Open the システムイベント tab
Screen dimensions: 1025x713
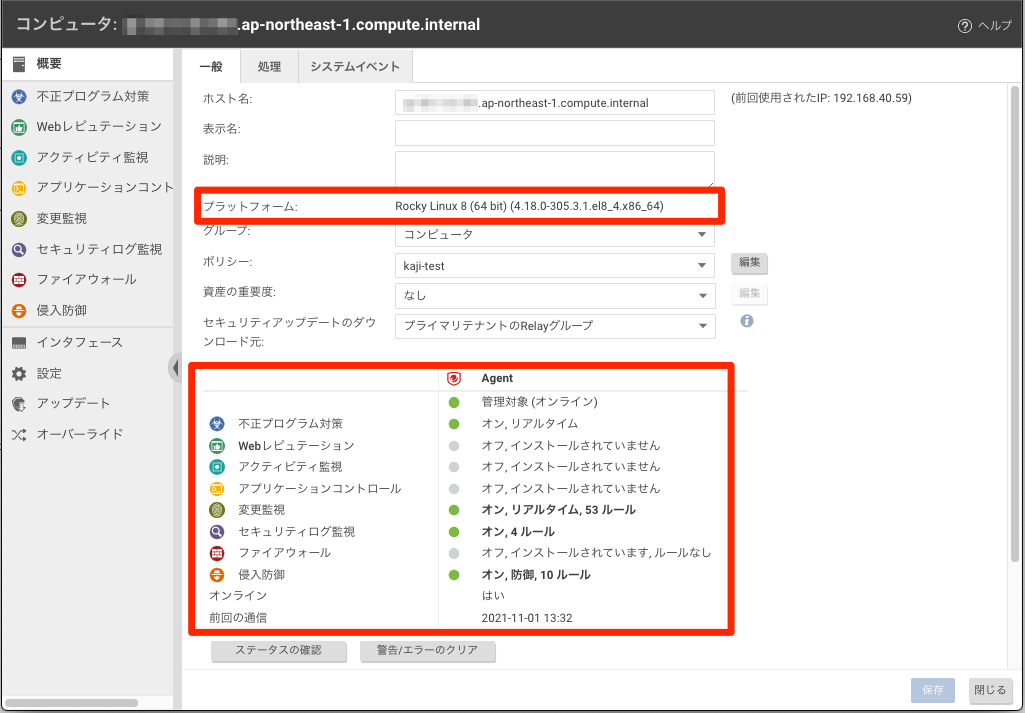click(x=357, y=66)
